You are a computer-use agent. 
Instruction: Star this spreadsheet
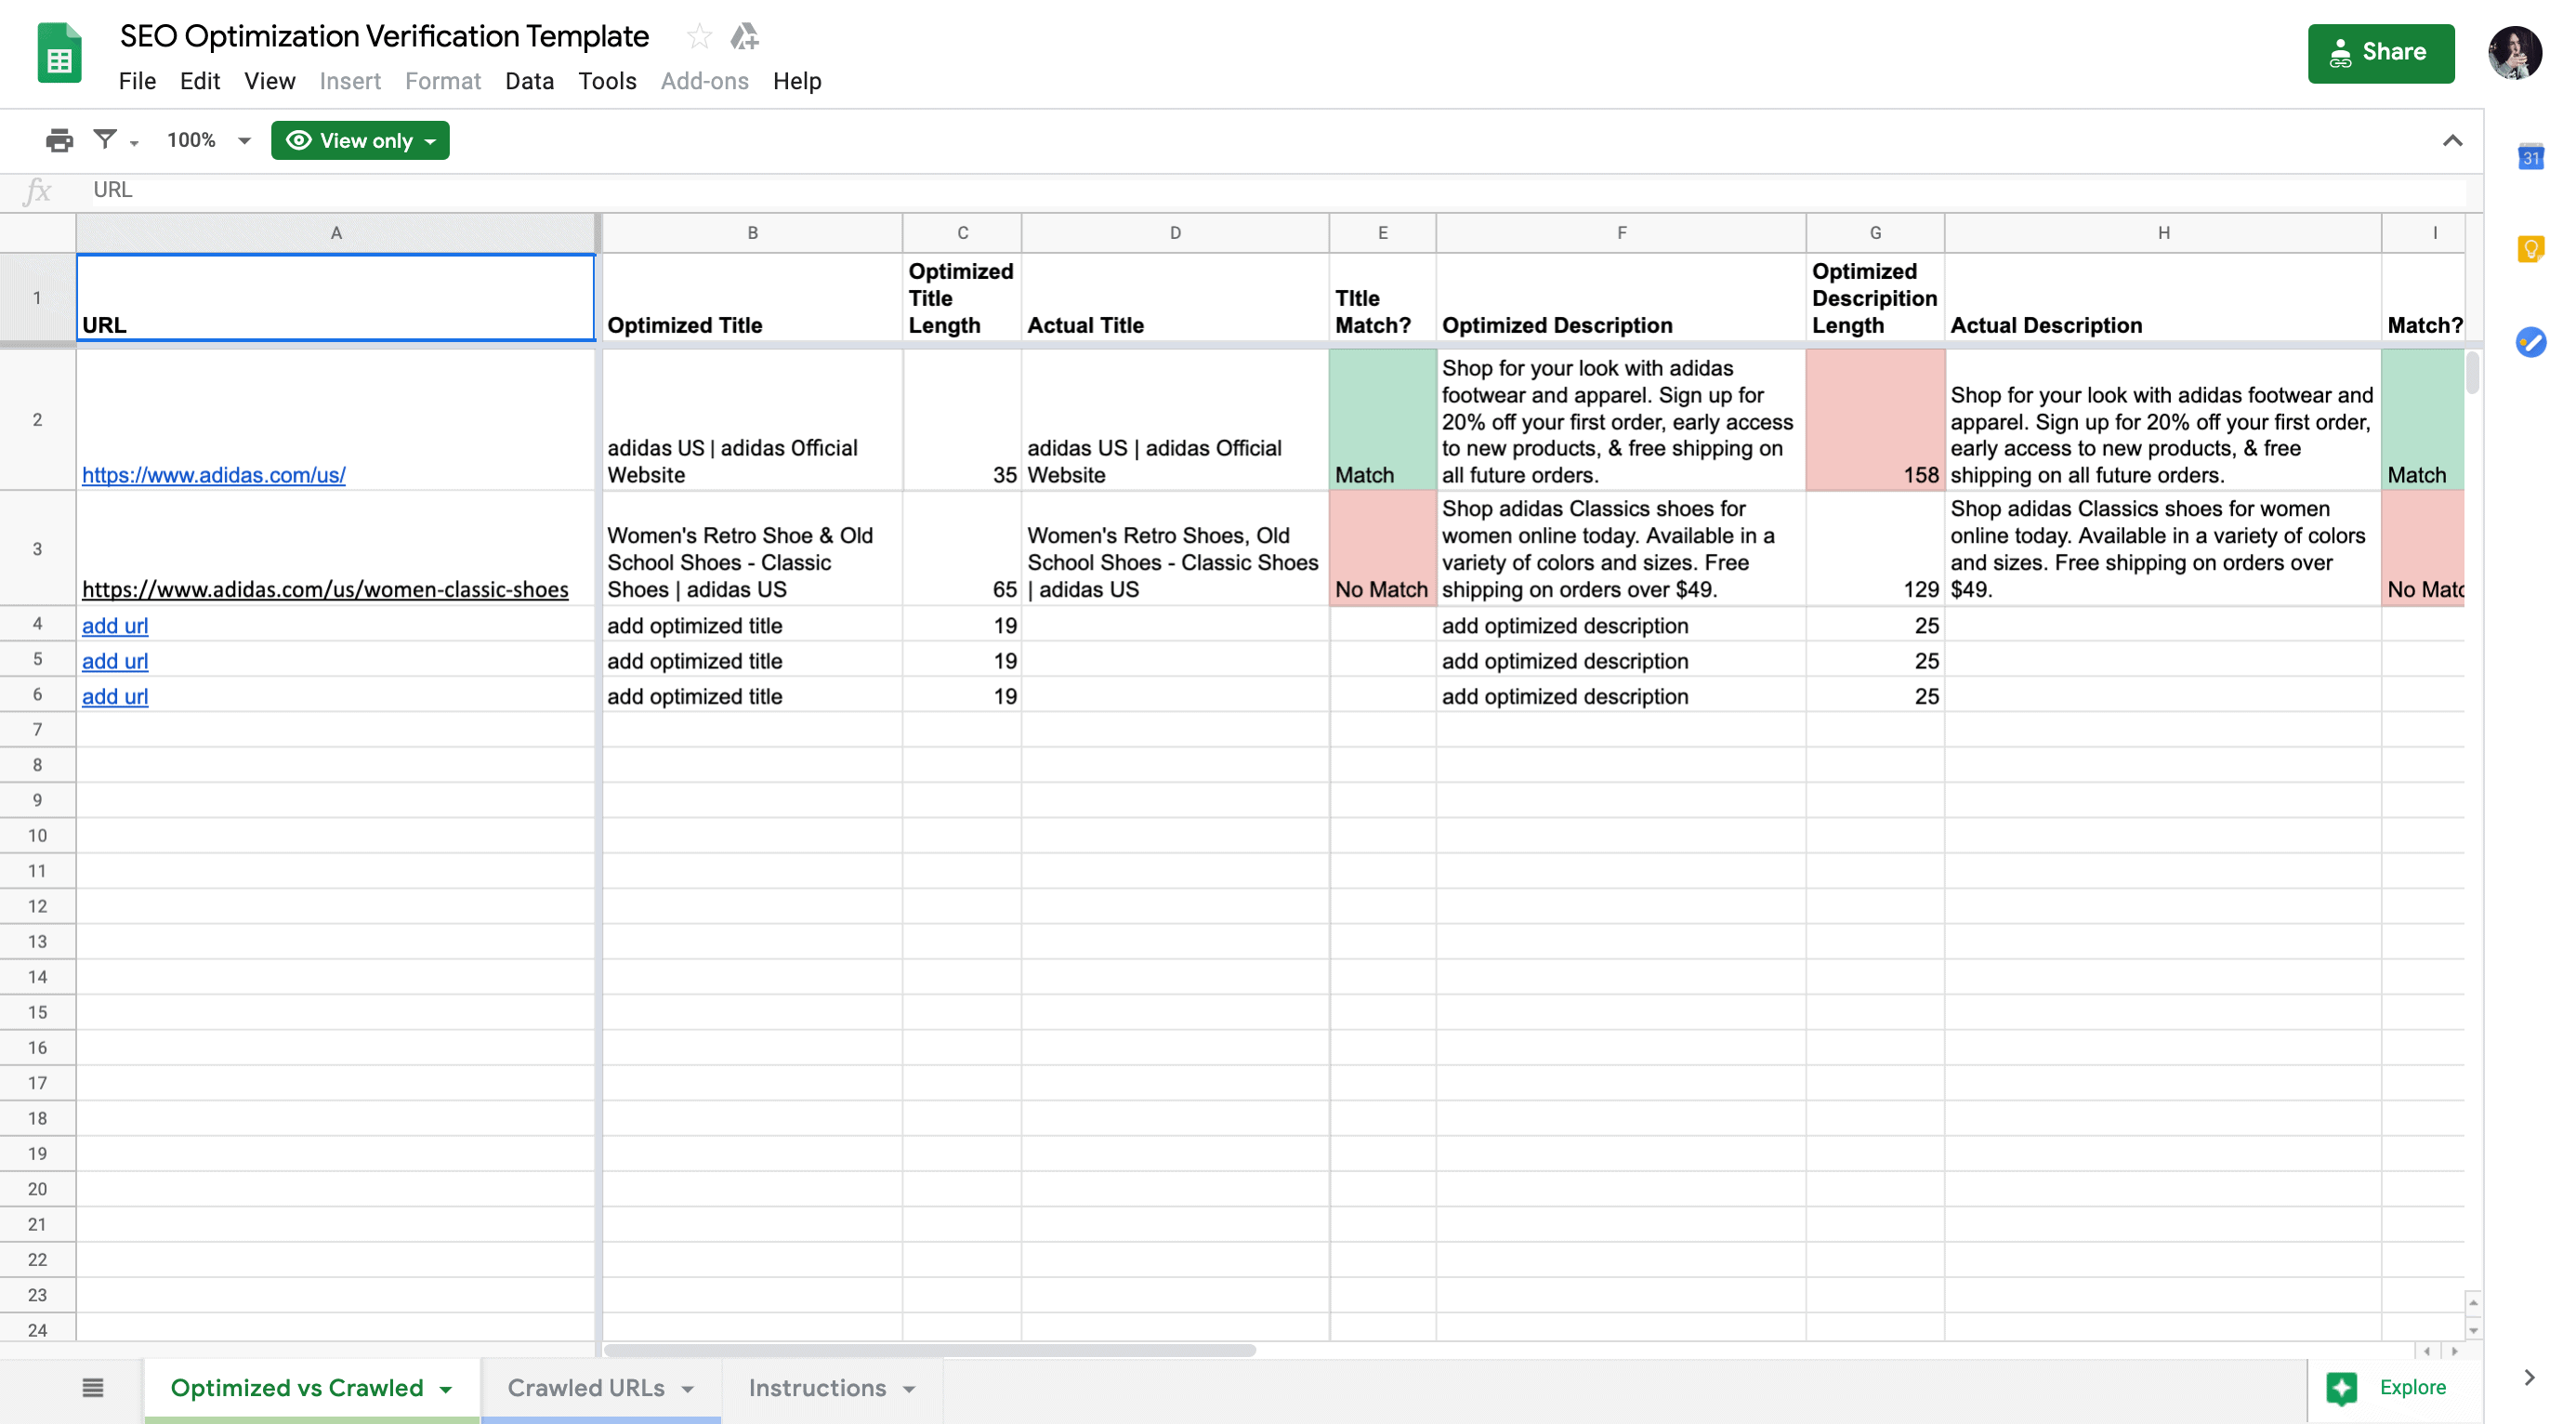click(699, 37)
